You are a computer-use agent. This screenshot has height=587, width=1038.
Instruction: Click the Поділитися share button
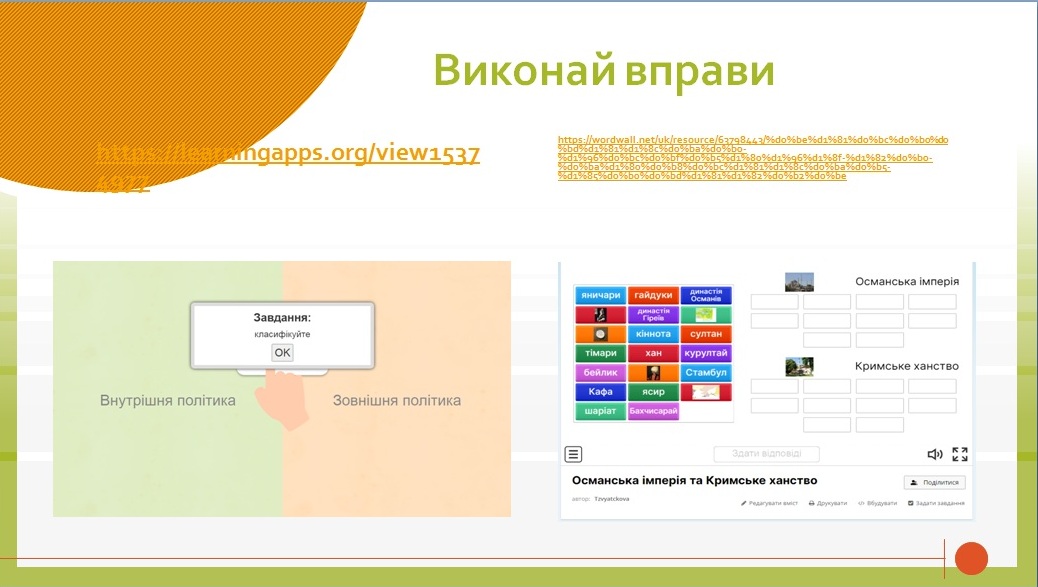pyautogui.click(x=935, y=482)
